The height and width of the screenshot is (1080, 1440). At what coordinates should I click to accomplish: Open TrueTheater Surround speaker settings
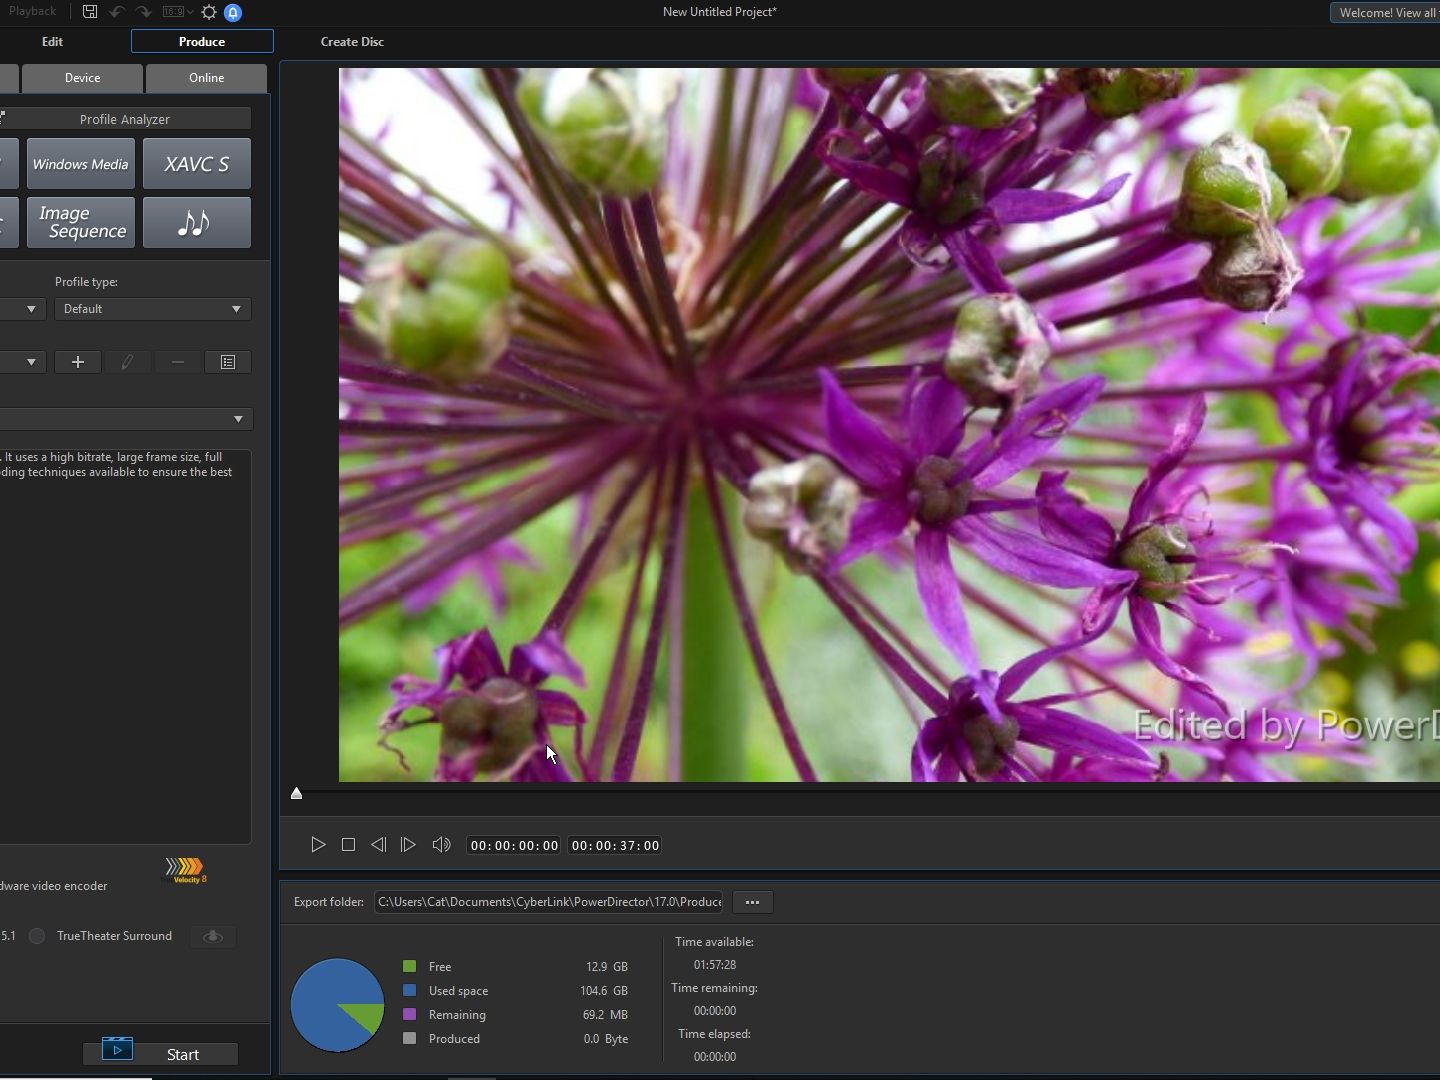[x=213, y=937]
